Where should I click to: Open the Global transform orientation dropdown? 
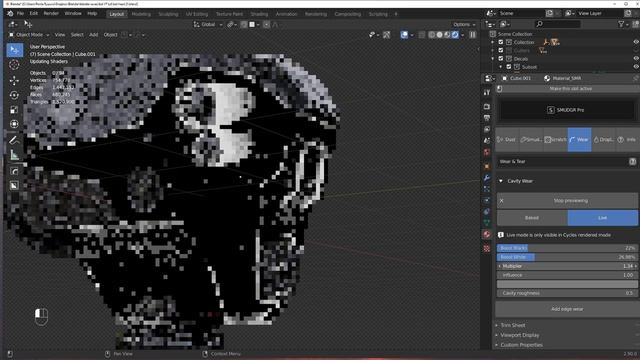pyautogui.click(x=208, y=24)
